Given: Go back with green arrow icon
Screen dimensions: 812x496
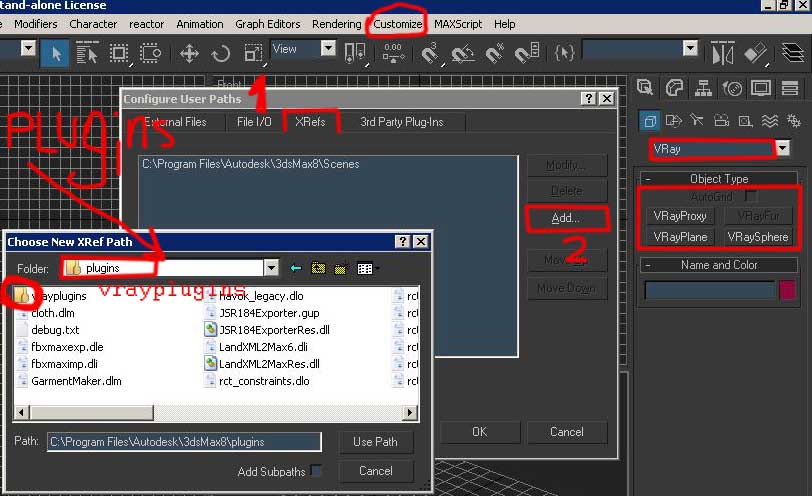Looking at the screenshot, I should 296,268.
